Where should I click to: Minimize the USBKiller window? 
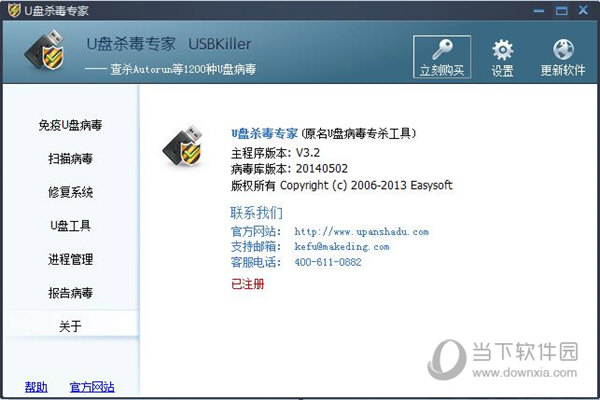coord(539,10)
